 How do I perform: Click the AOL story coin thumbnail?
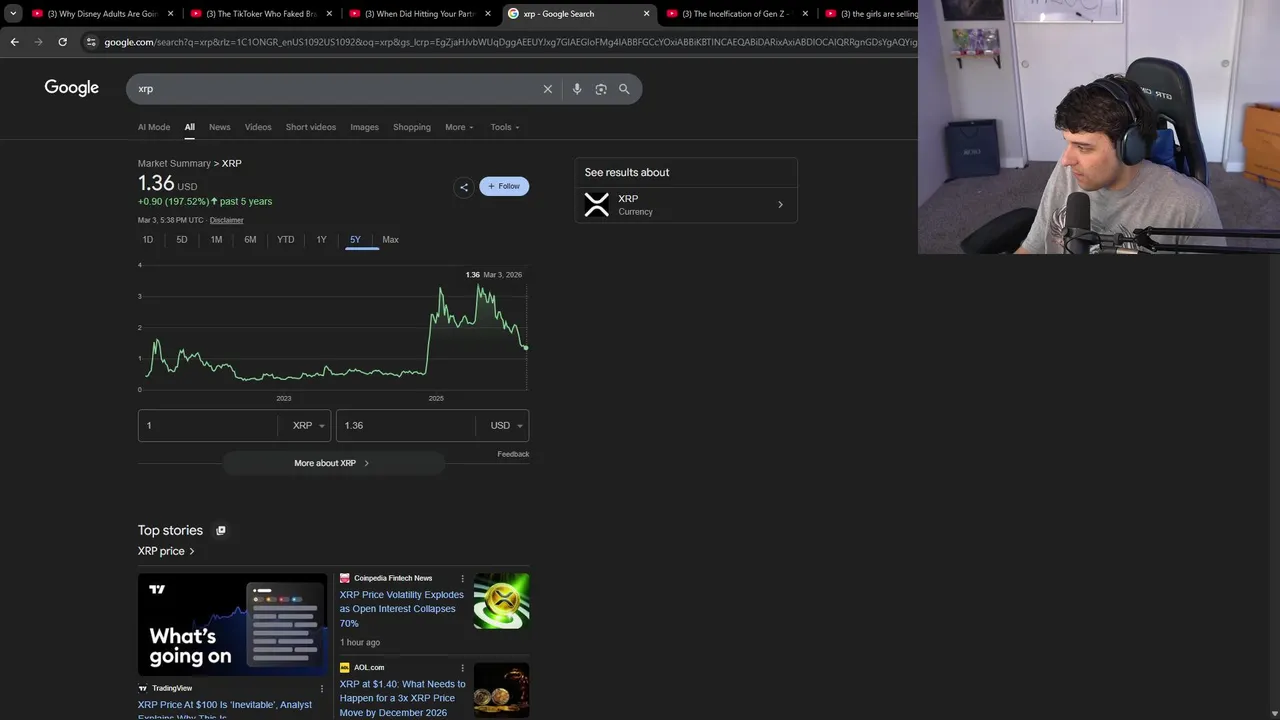coord(501,690)
